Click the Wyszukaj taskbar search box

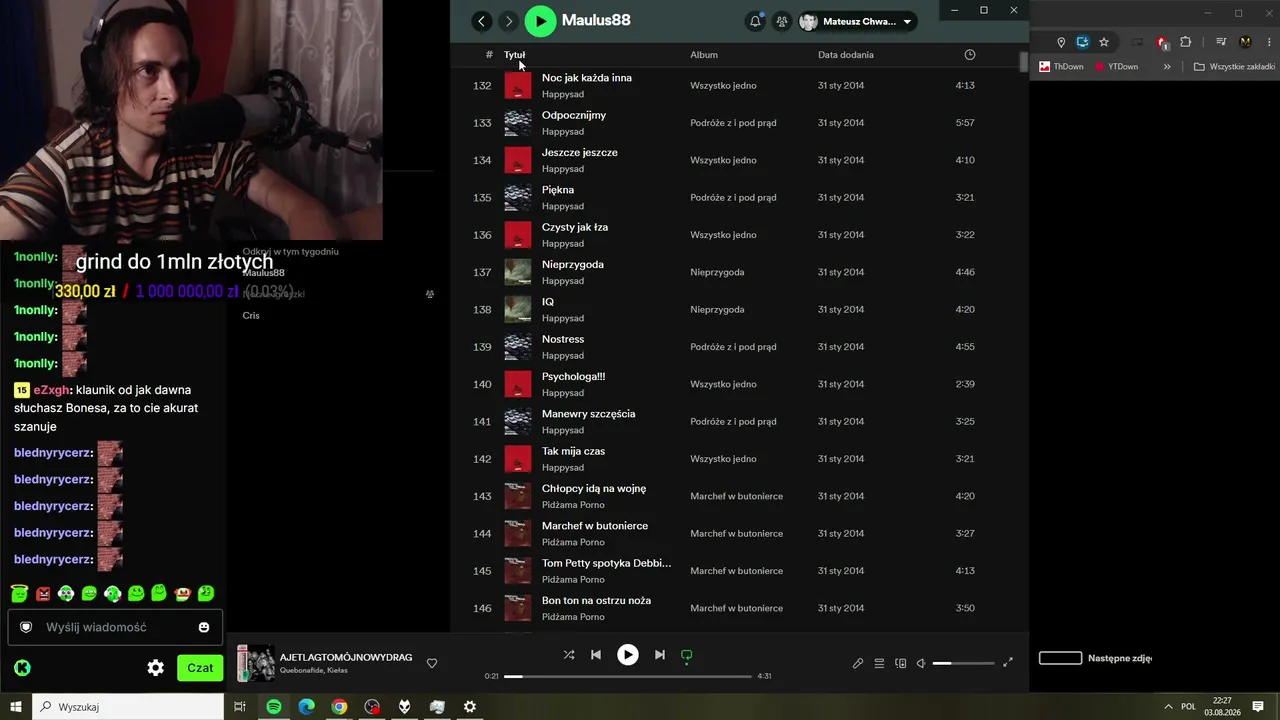pos(128,707)
